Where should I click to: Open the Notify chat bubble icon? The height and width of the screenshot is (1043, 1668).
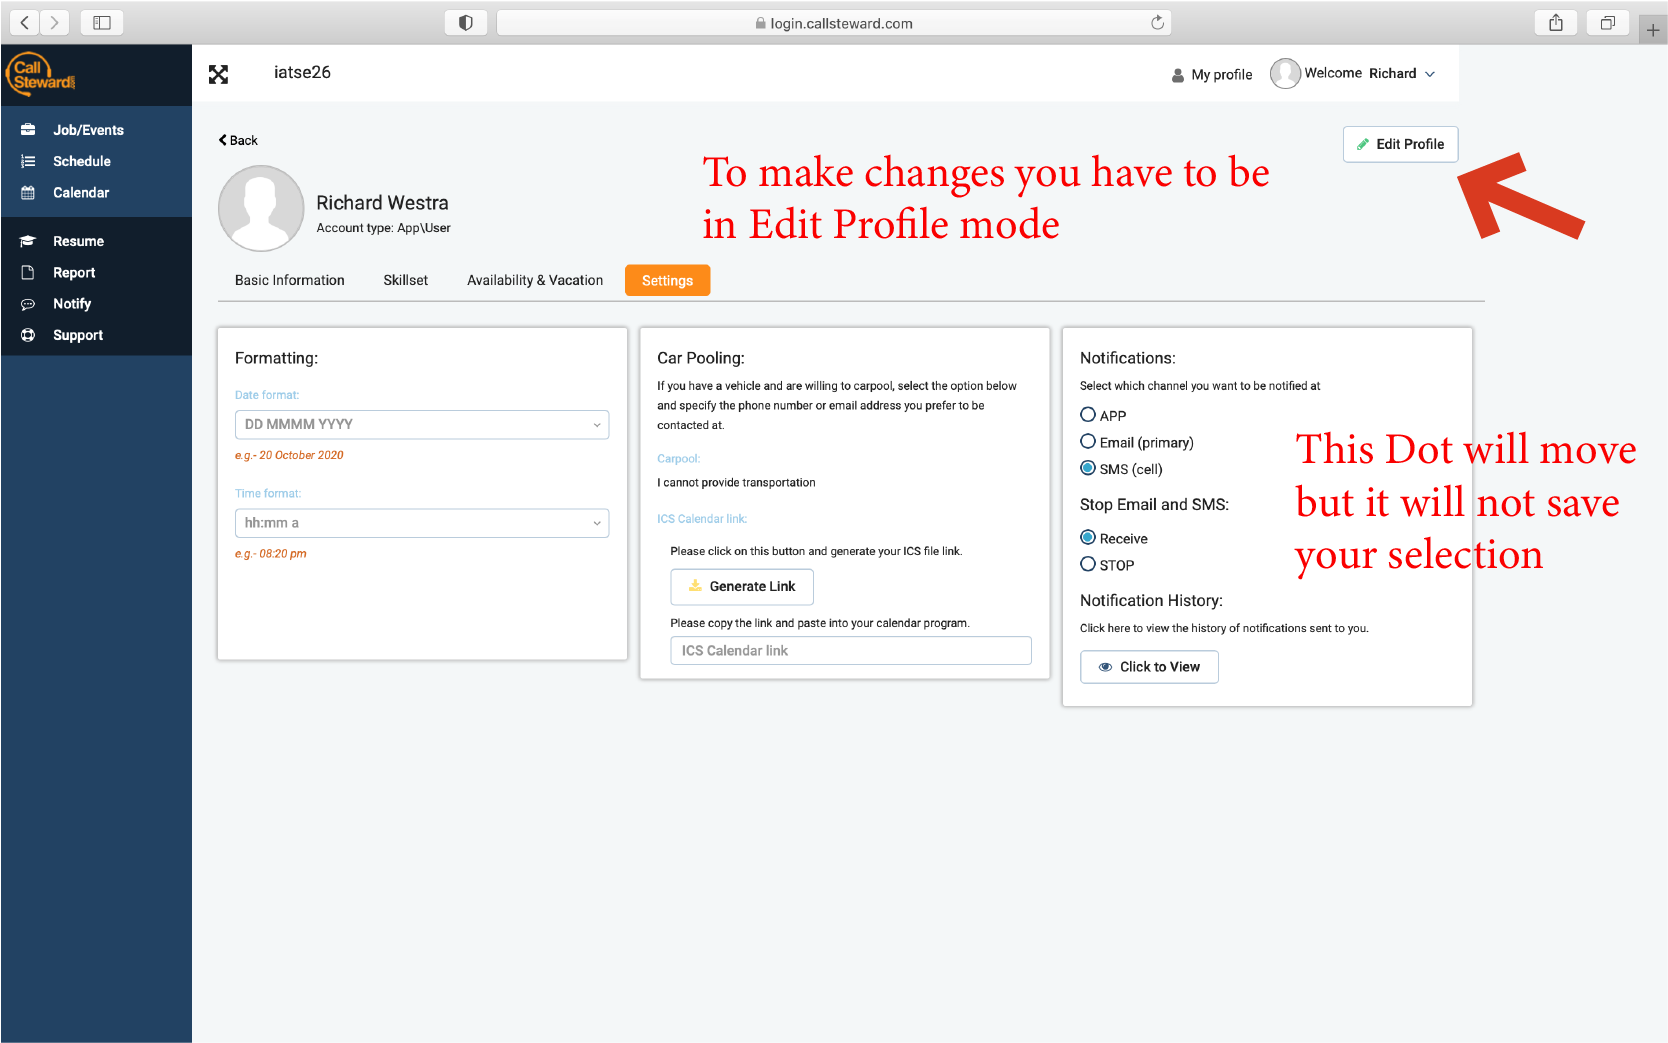pyautogui.click(x=28, y=304)
